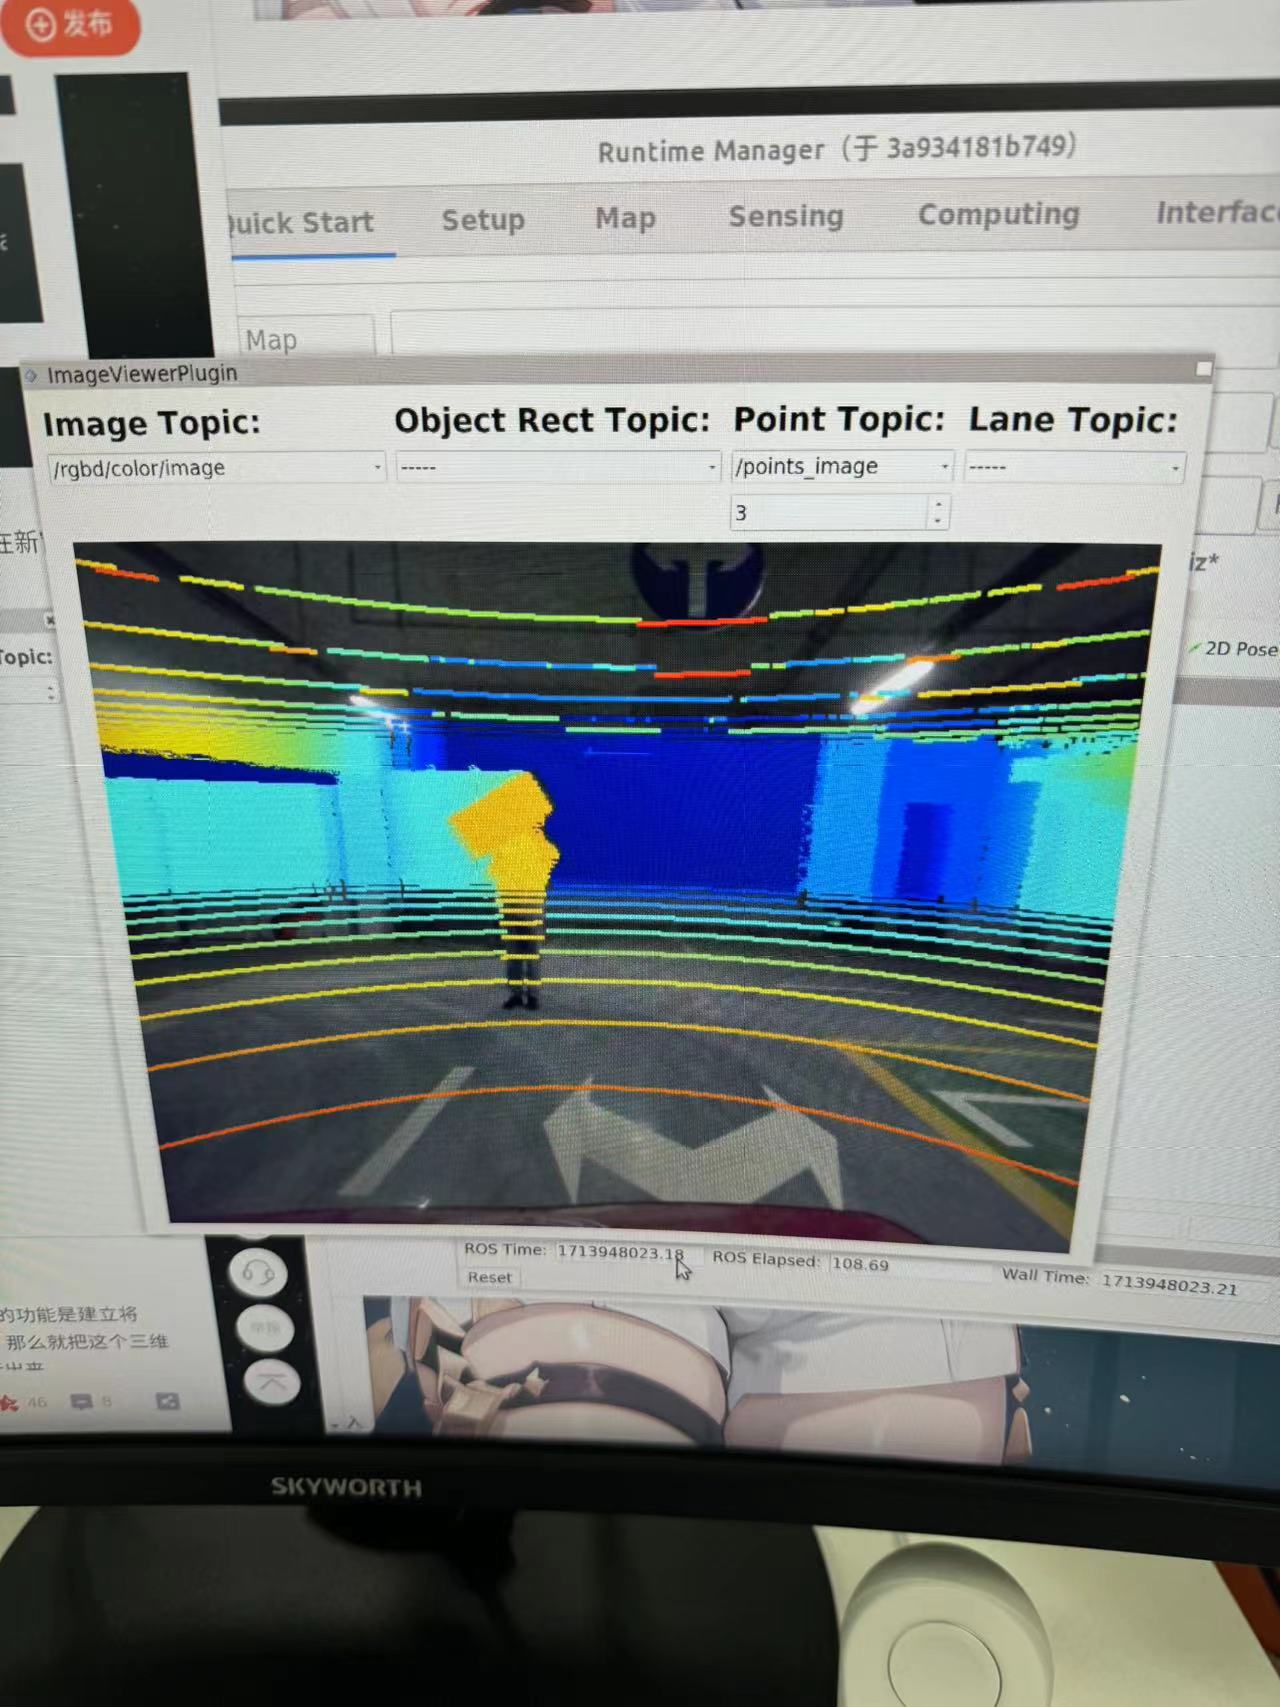Open the left panel Topic dropdown
The image size is (1280, 1707).
pyautogui.click(x=28, y=691)
